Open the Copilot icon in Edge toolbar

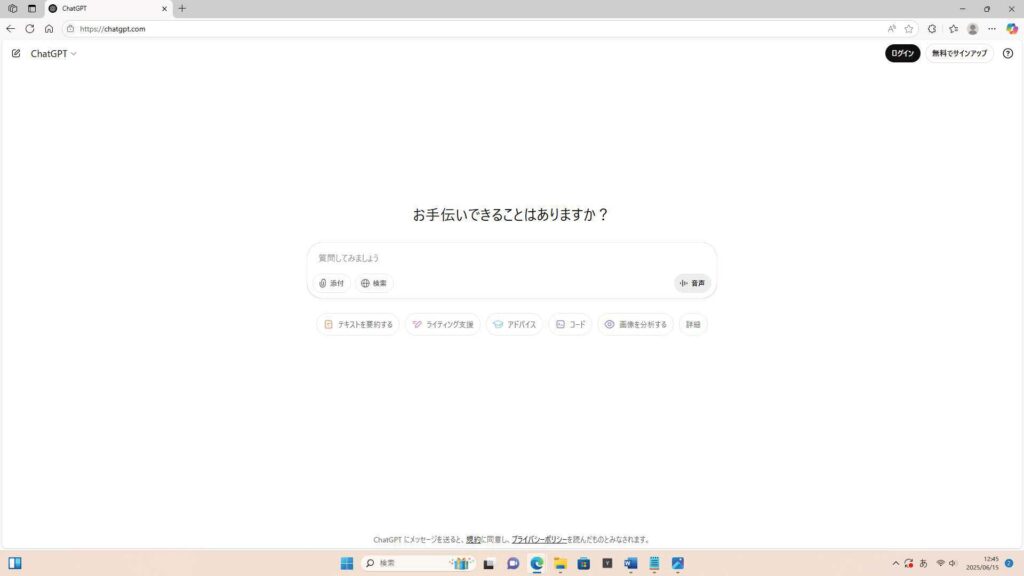[x=1011, y=29]
